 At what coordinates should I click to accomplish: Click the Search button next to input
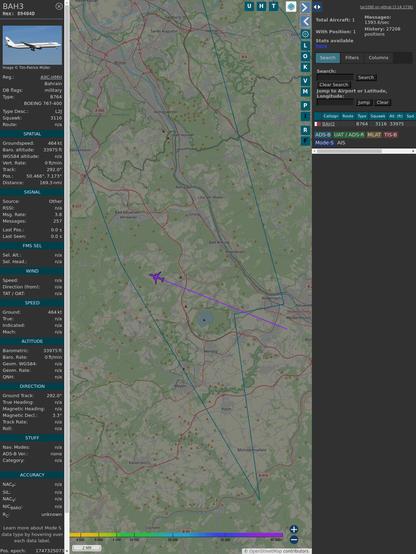(x=366, y=77)
